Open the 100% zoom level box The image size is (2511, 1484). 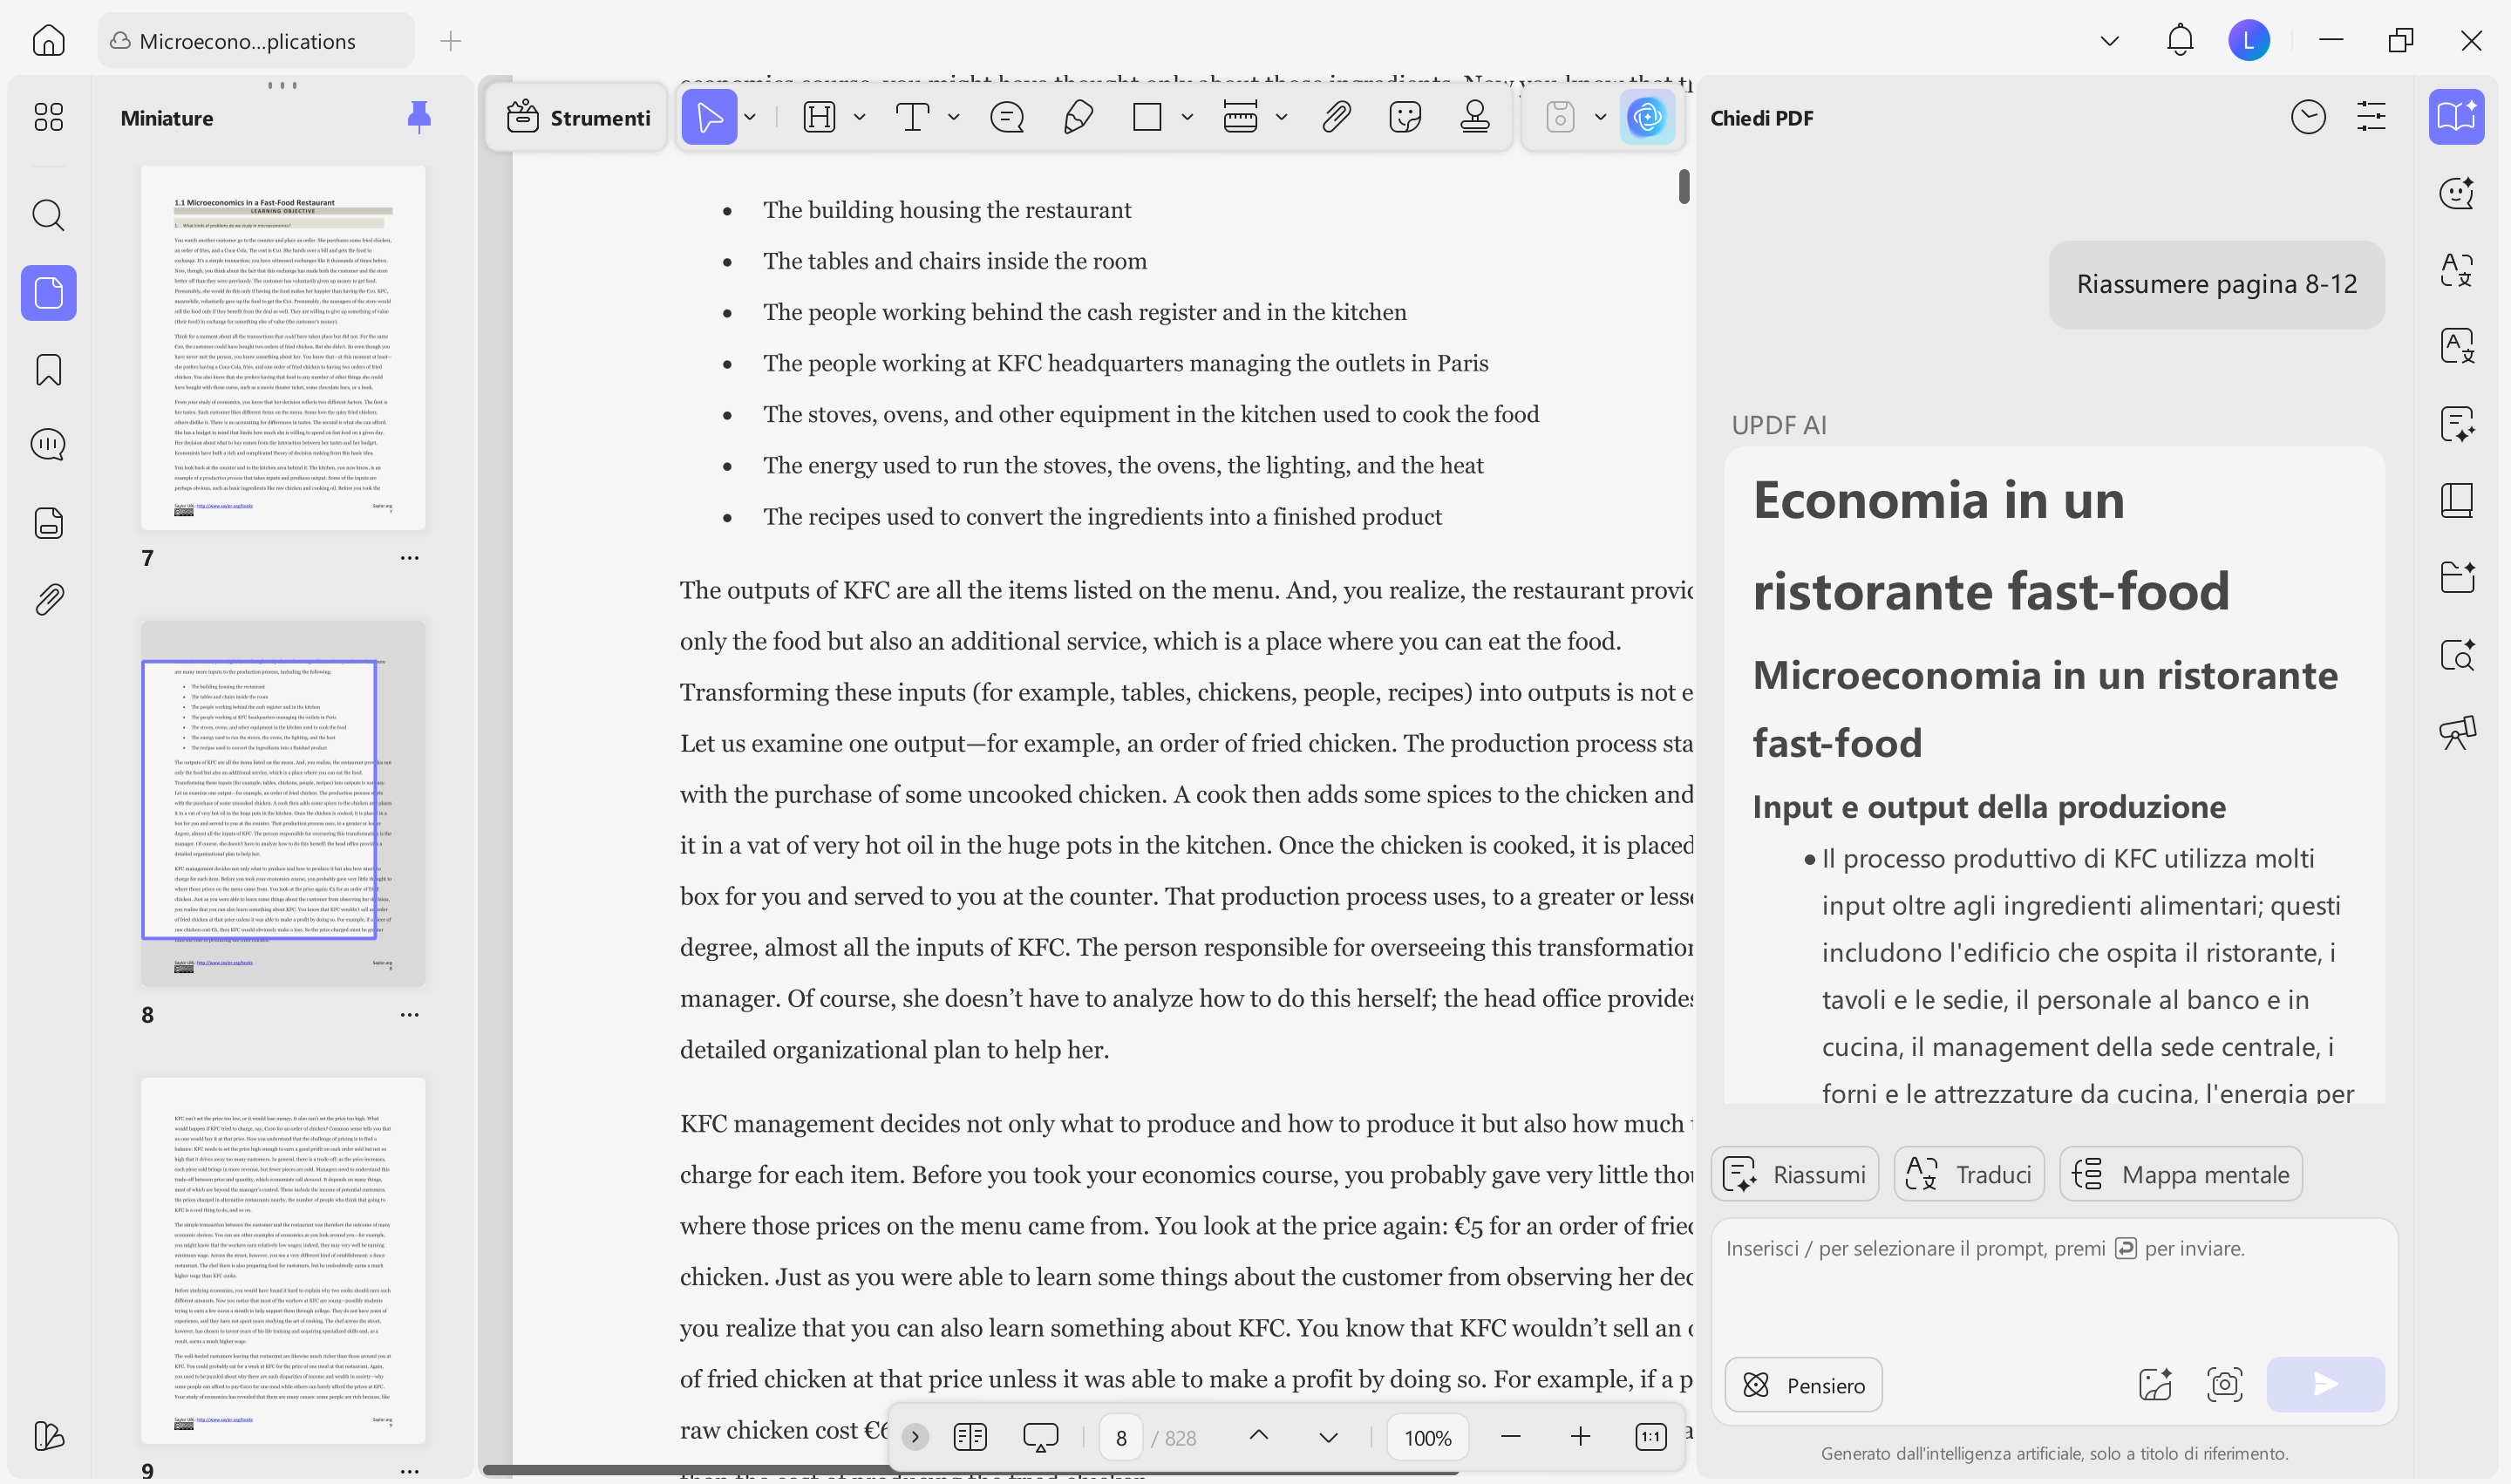pos(1427,1438)
